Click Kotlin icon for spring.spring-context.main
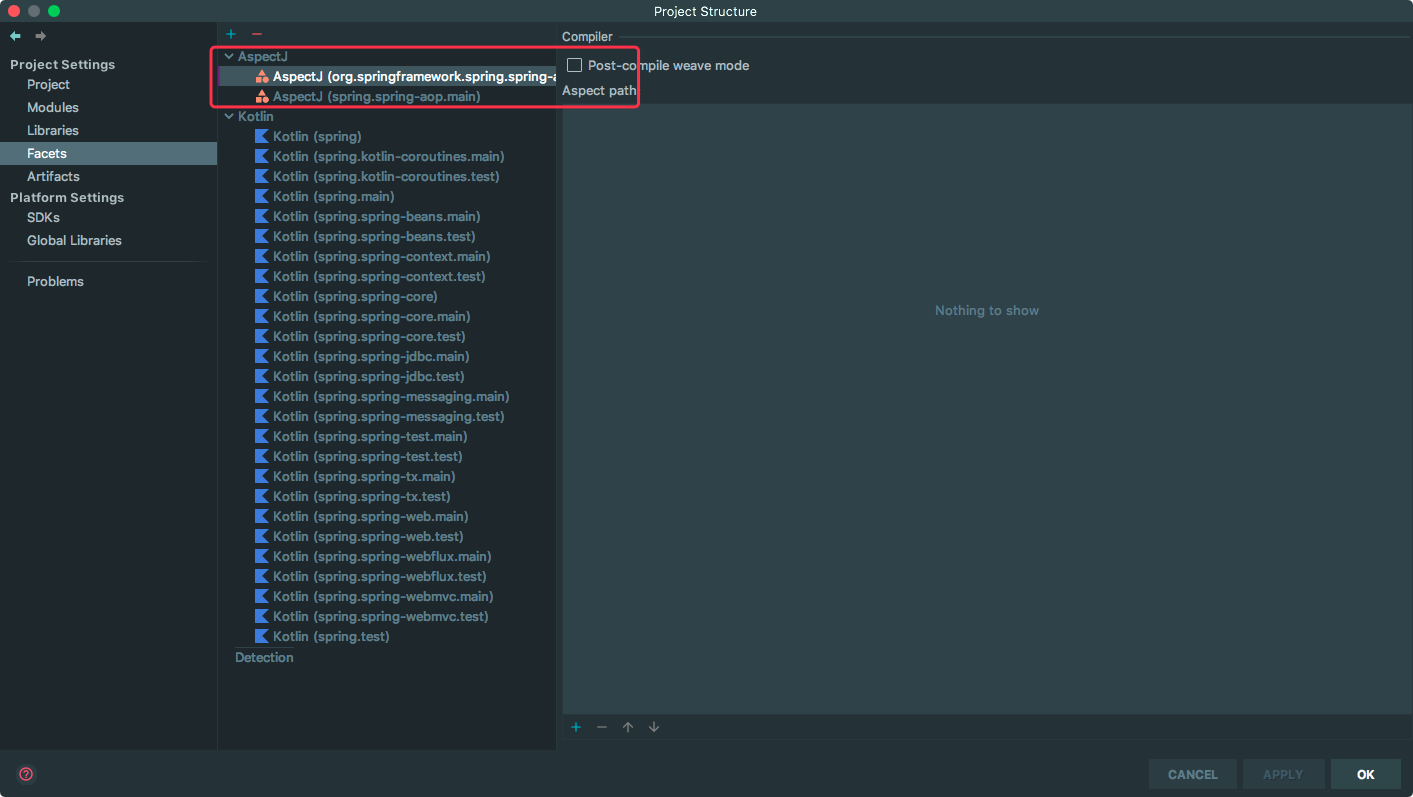 (x=262, y=256)
